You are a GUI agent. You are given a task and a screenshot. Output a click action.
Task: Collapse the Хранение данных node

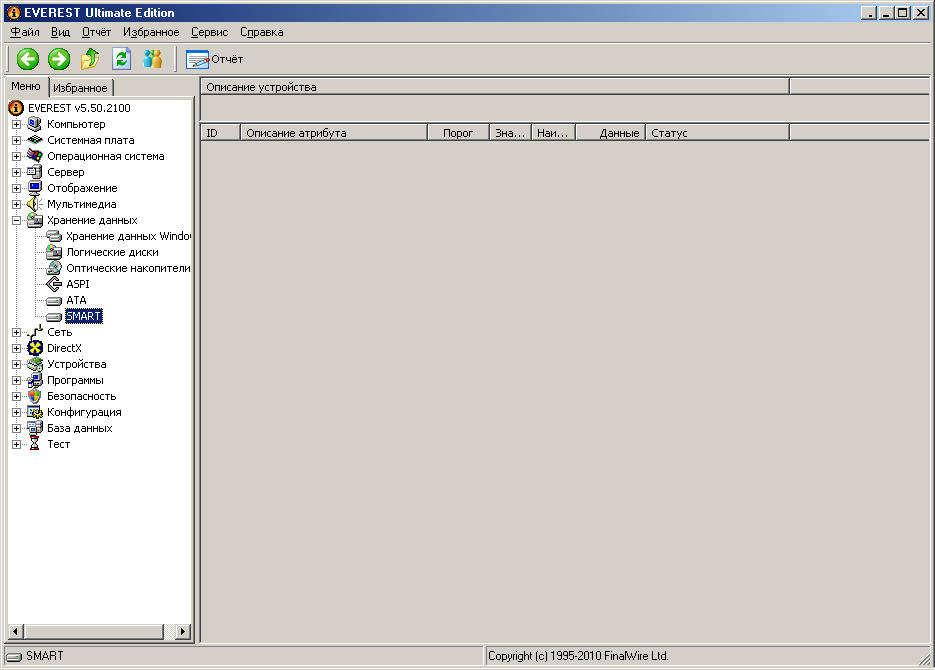pyautogui.click(x=17, y=221)
